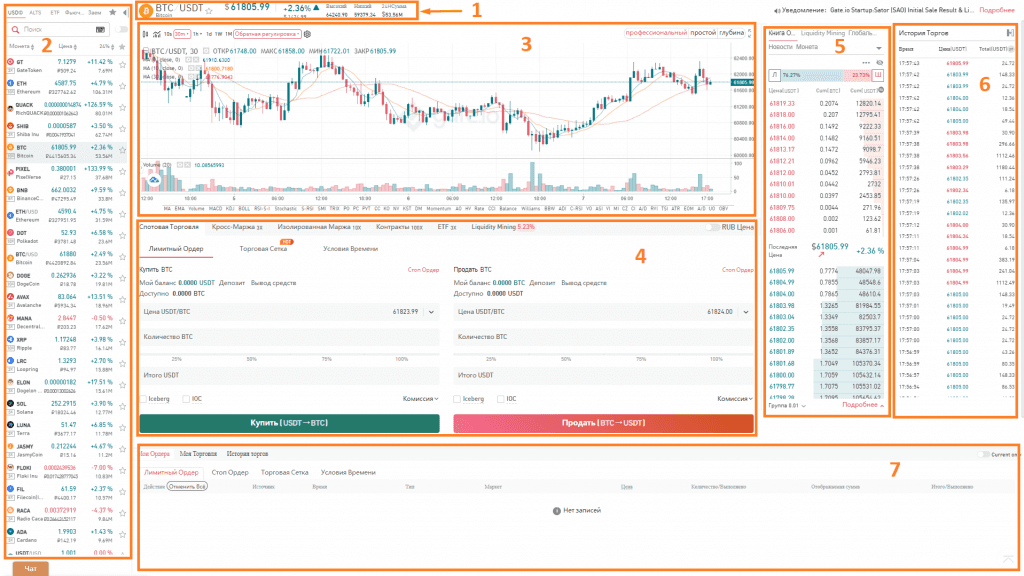This screenshot has height=576, width=1024.
Task: Expand buy price dropdown arrow
Action: click(431, 312)
